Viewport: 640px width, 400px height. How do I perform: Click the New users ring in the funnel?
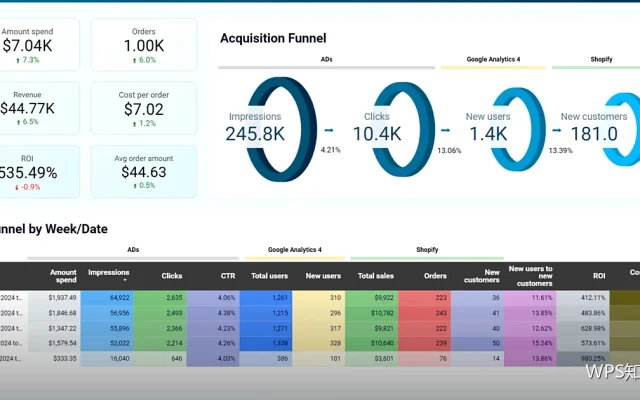click(x=518, y=129)
